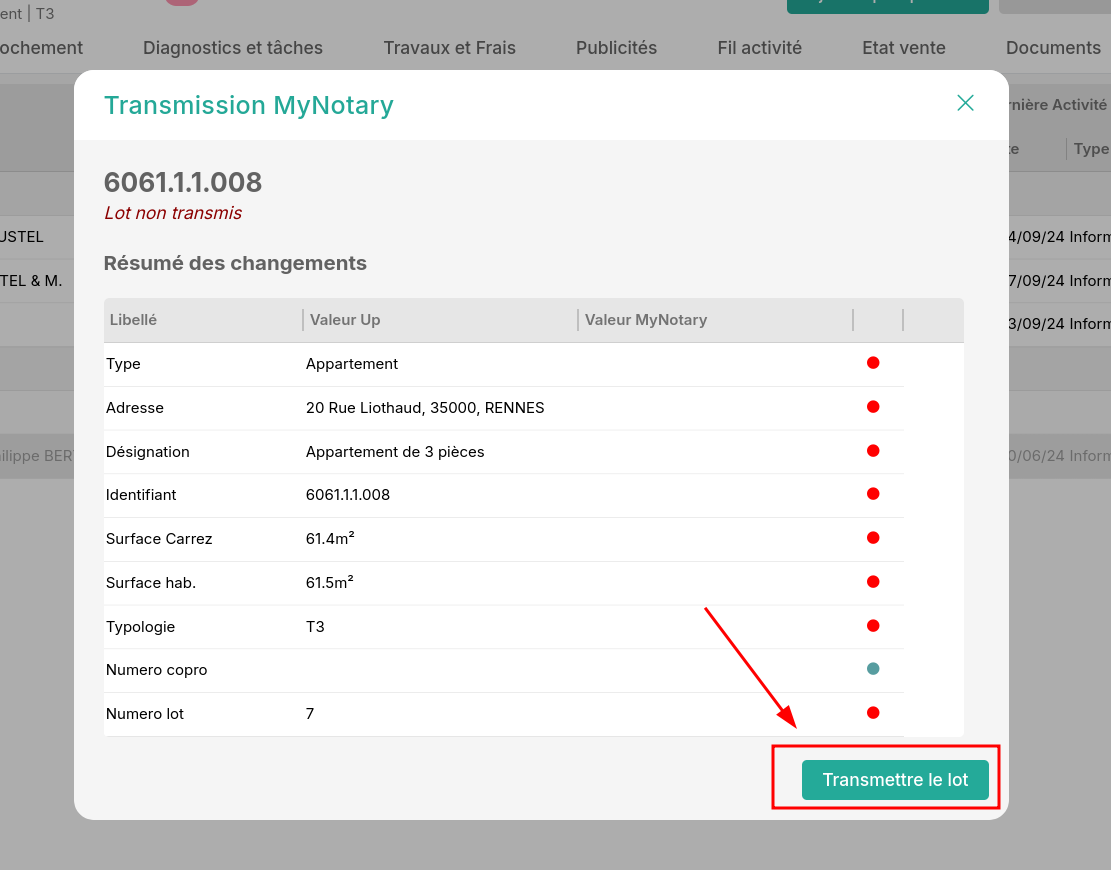Switch to the Travaux et Frais tab

click(449, 47)
